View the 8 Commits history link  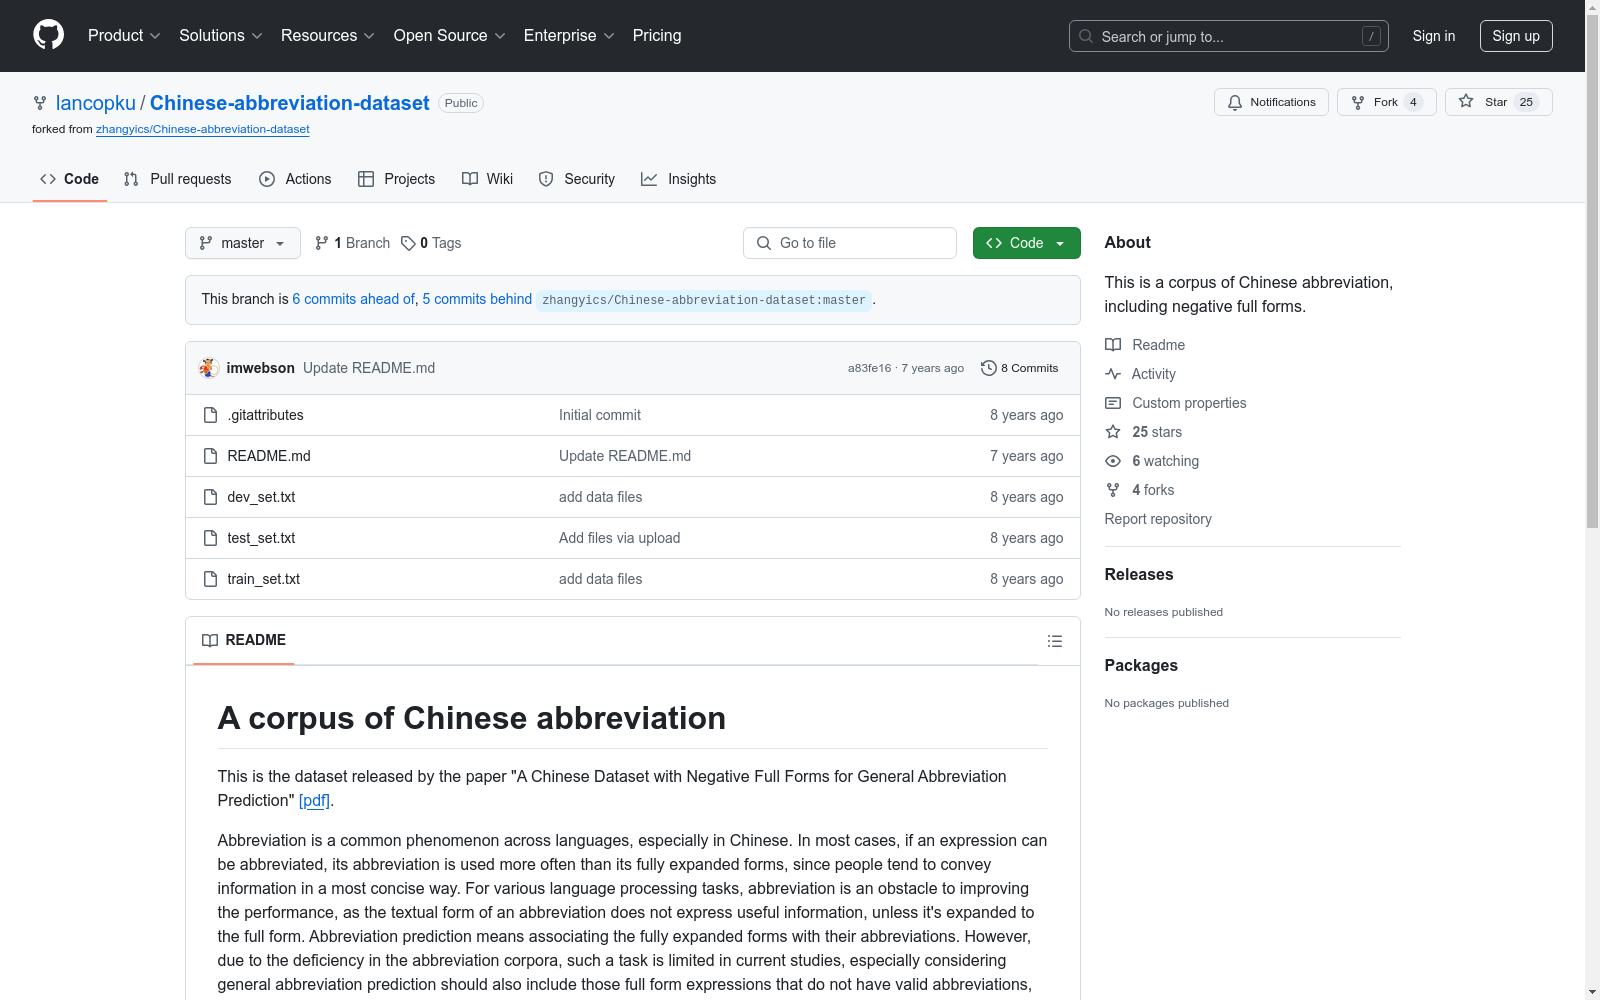(x=1020, y=368)
